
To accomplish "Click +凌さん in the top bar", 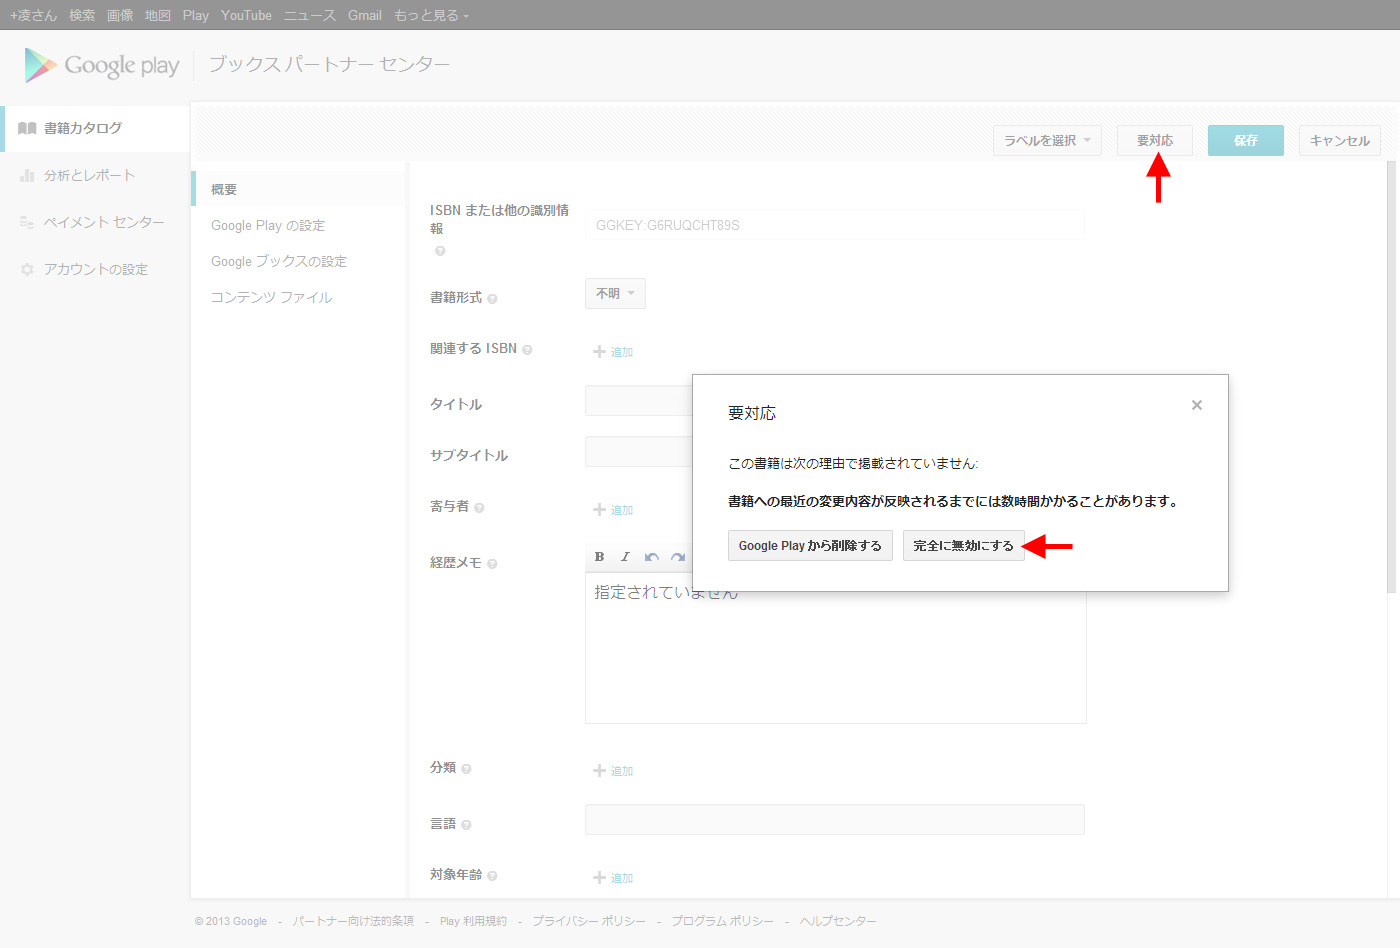I will [33, 15].
